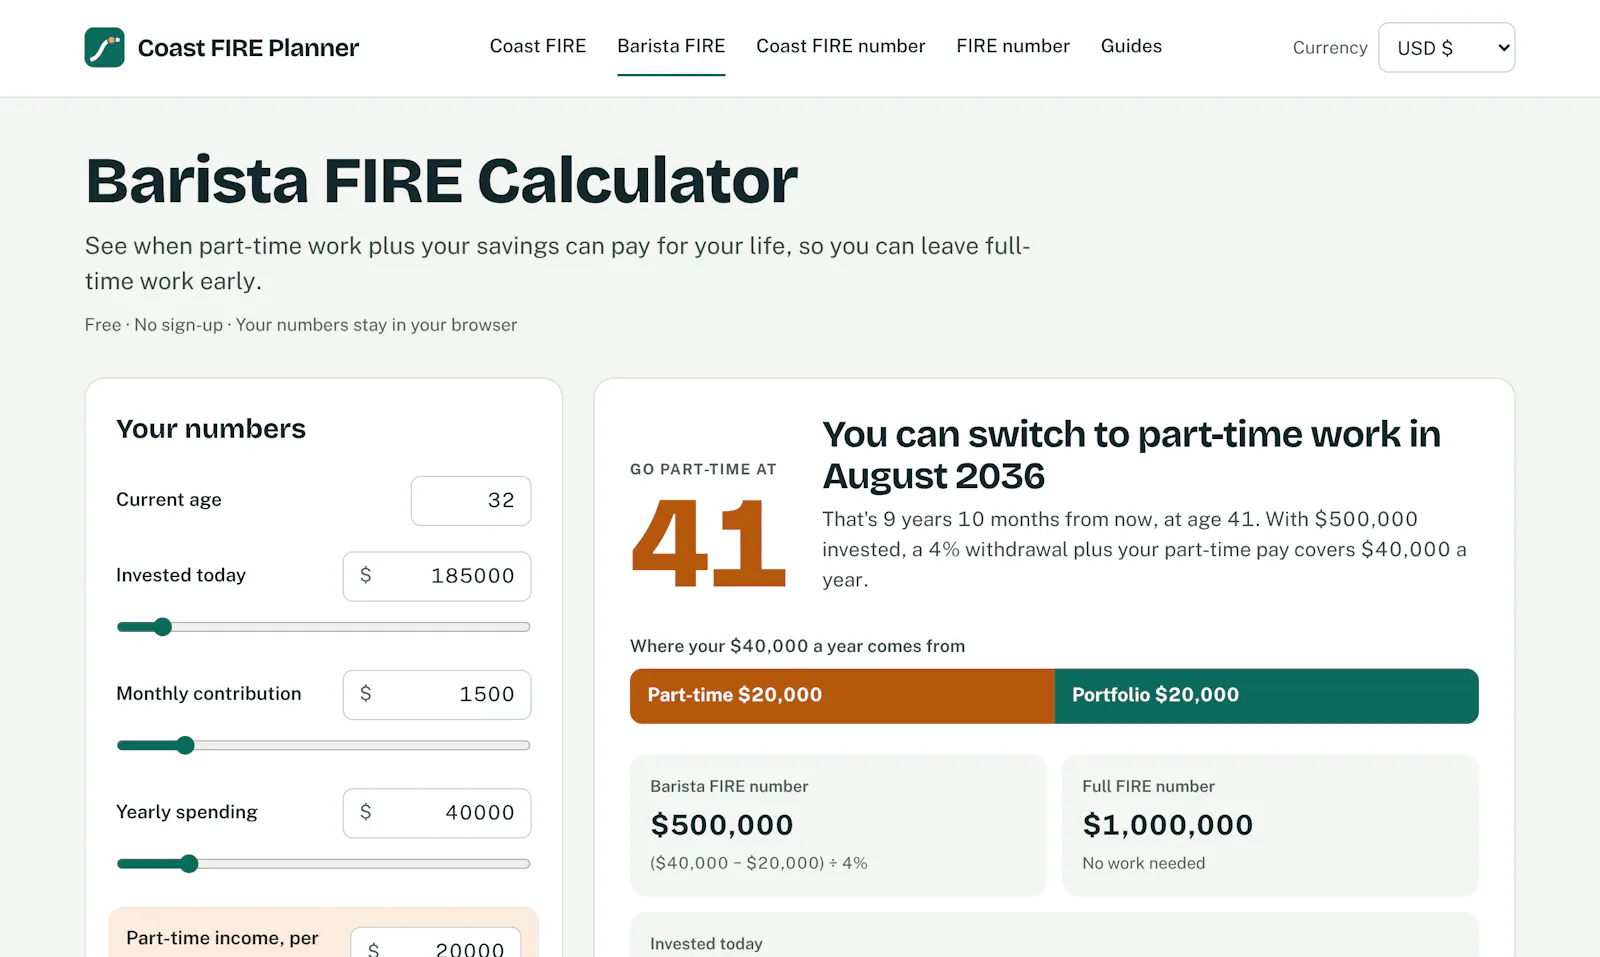Open the Guides nav item
Viewport: 1600px width, 957px height.
click(1131, 46)
